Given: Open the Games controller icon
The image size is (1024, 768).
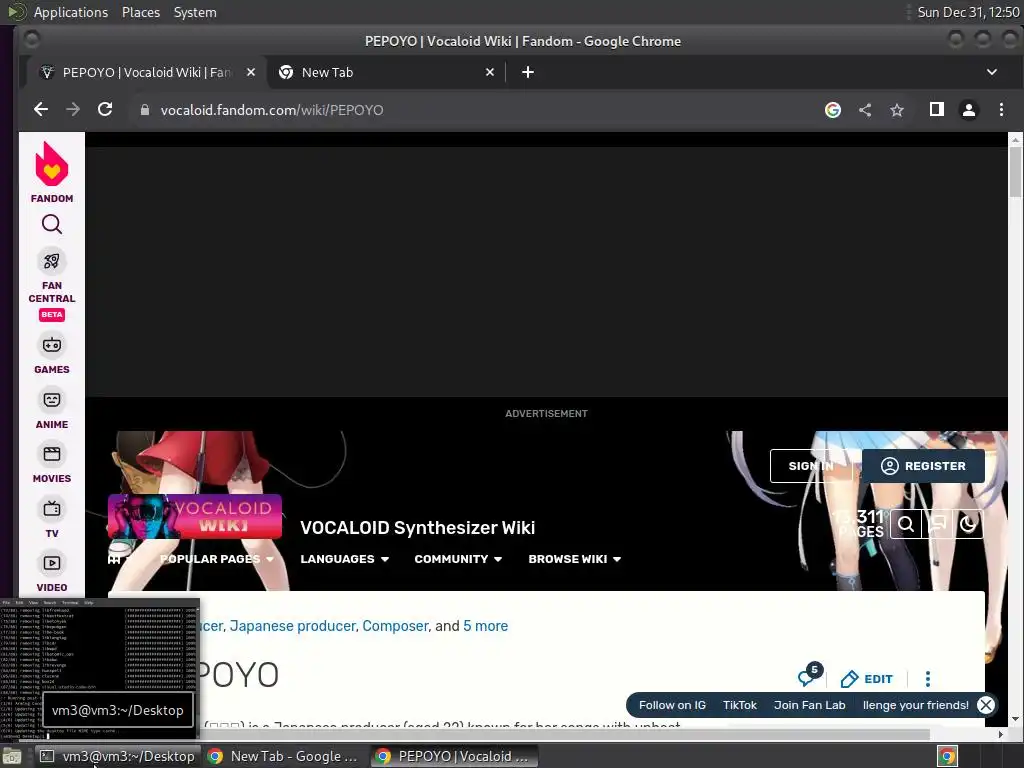Looking at the screenshot, I should (52, 345).
